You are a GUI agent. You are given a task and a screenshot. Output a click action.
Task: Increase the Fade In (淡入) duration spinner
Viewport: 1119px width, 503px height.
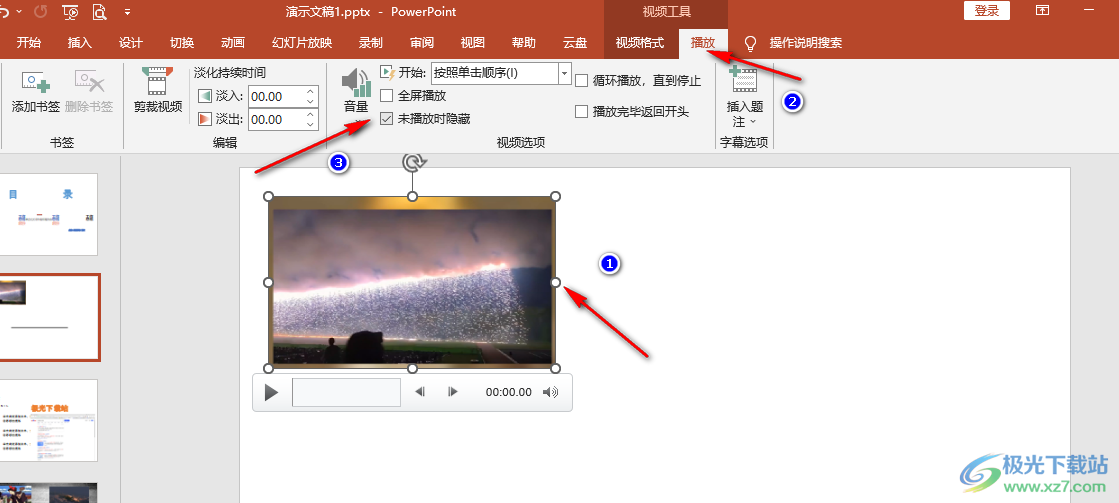click(x=310, y=92)
